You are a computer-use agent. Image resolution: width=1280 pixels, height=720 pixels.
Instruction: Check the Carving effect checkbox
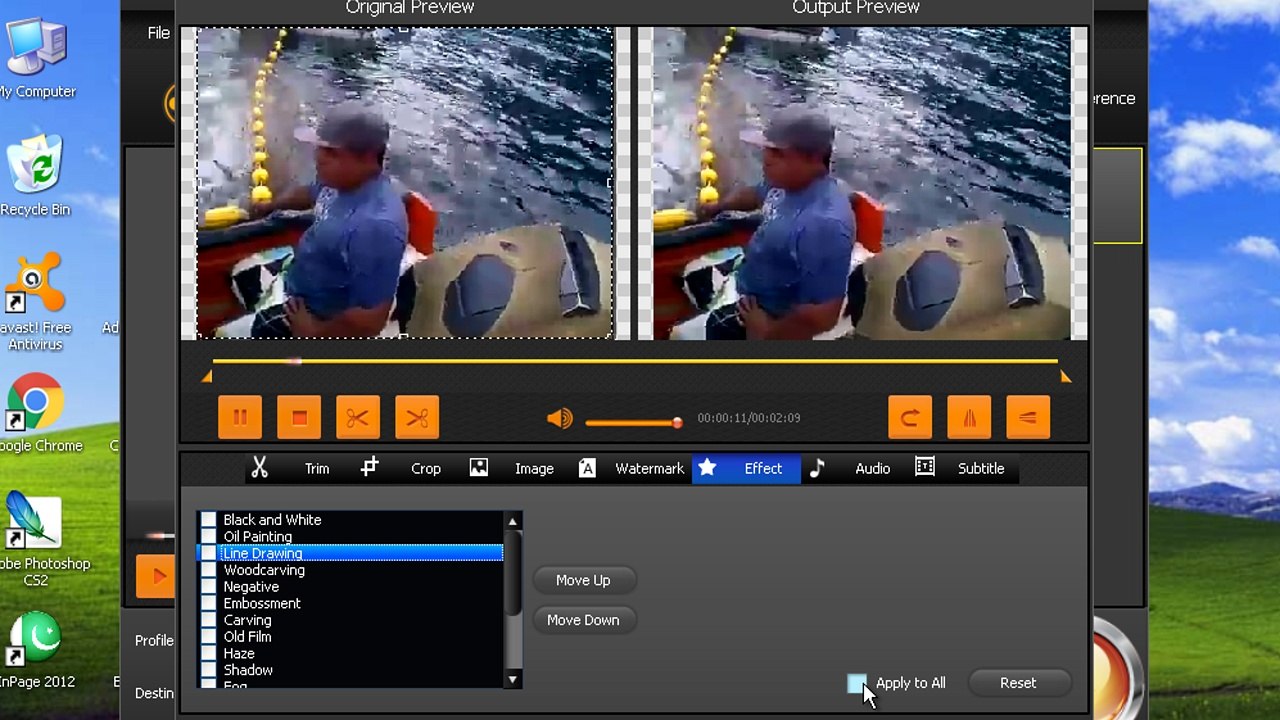(x=208, y=620)
